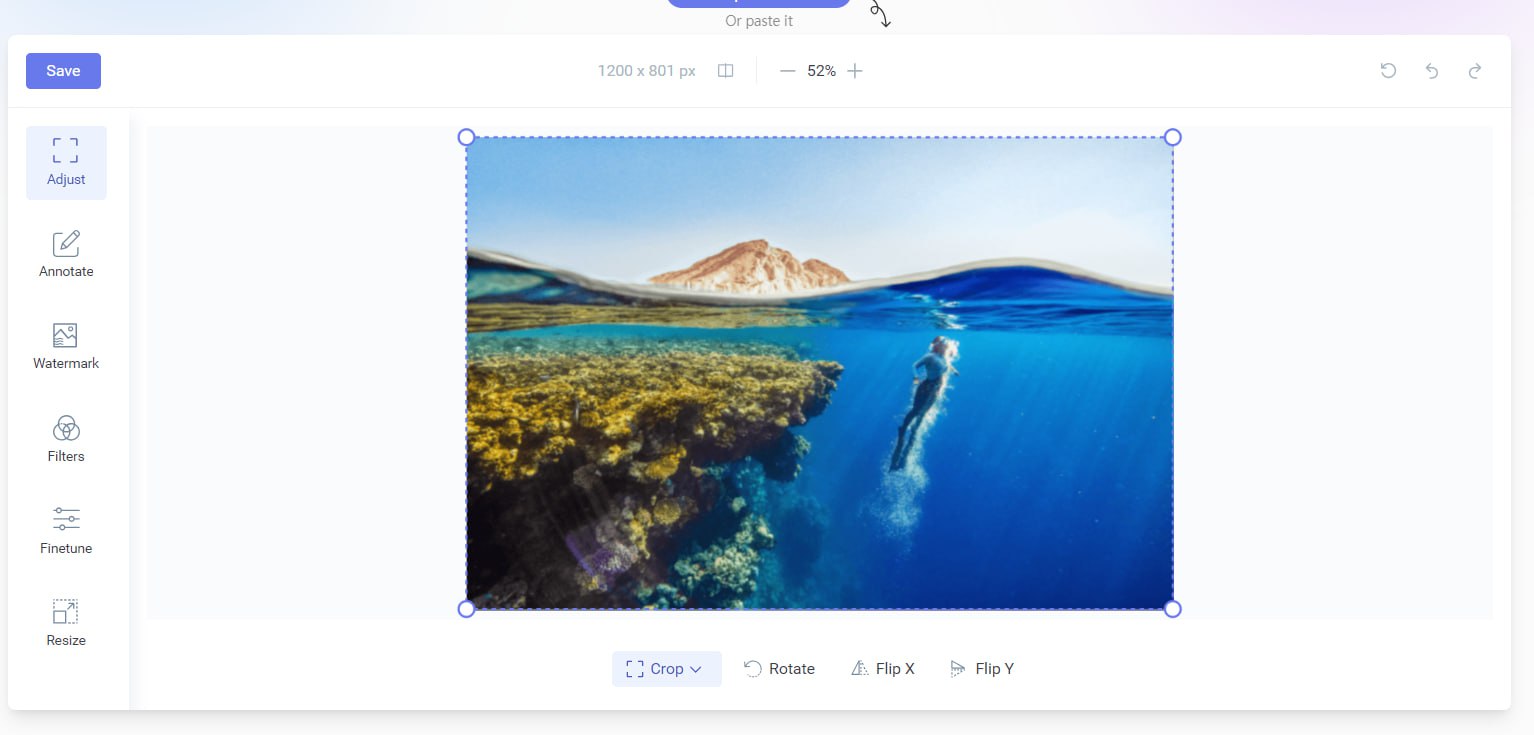This screenshot has width=1534, height=735.
Task: Zoom in with the plus button
Action: [855, 71]
